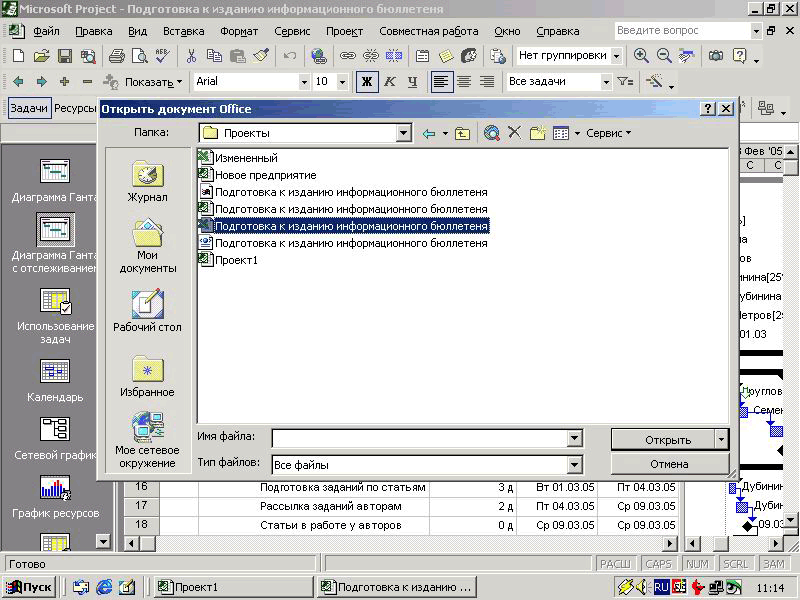Hide subtasks minus icon
This screenshot has height=600, width=800.
click(x=87, y=82)
